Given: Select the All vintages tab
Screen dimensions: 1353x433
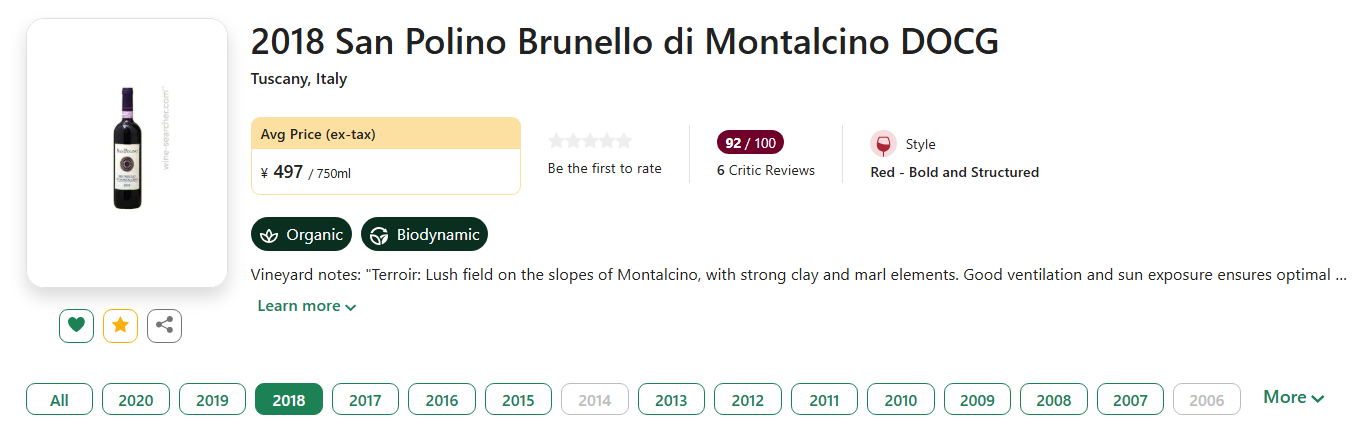Looking at the screenshot, I should 59,400.
